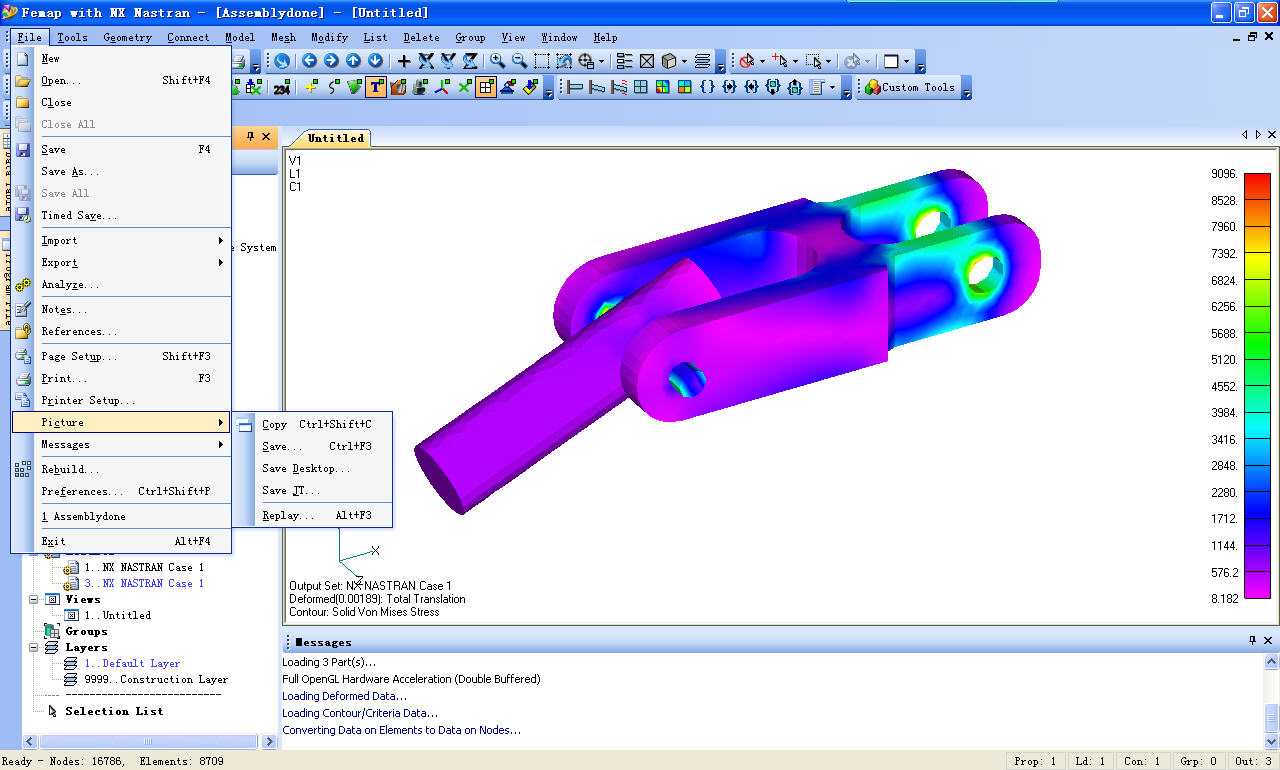1280x770 pixels.
Task: Click the Custom Tools button
Action: (x=910, y=87)
